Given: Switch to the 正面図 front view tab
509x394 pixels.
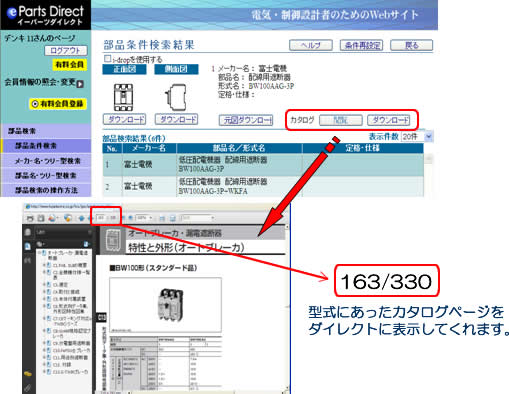Looking at the screenshot, I should pos(124,69).
